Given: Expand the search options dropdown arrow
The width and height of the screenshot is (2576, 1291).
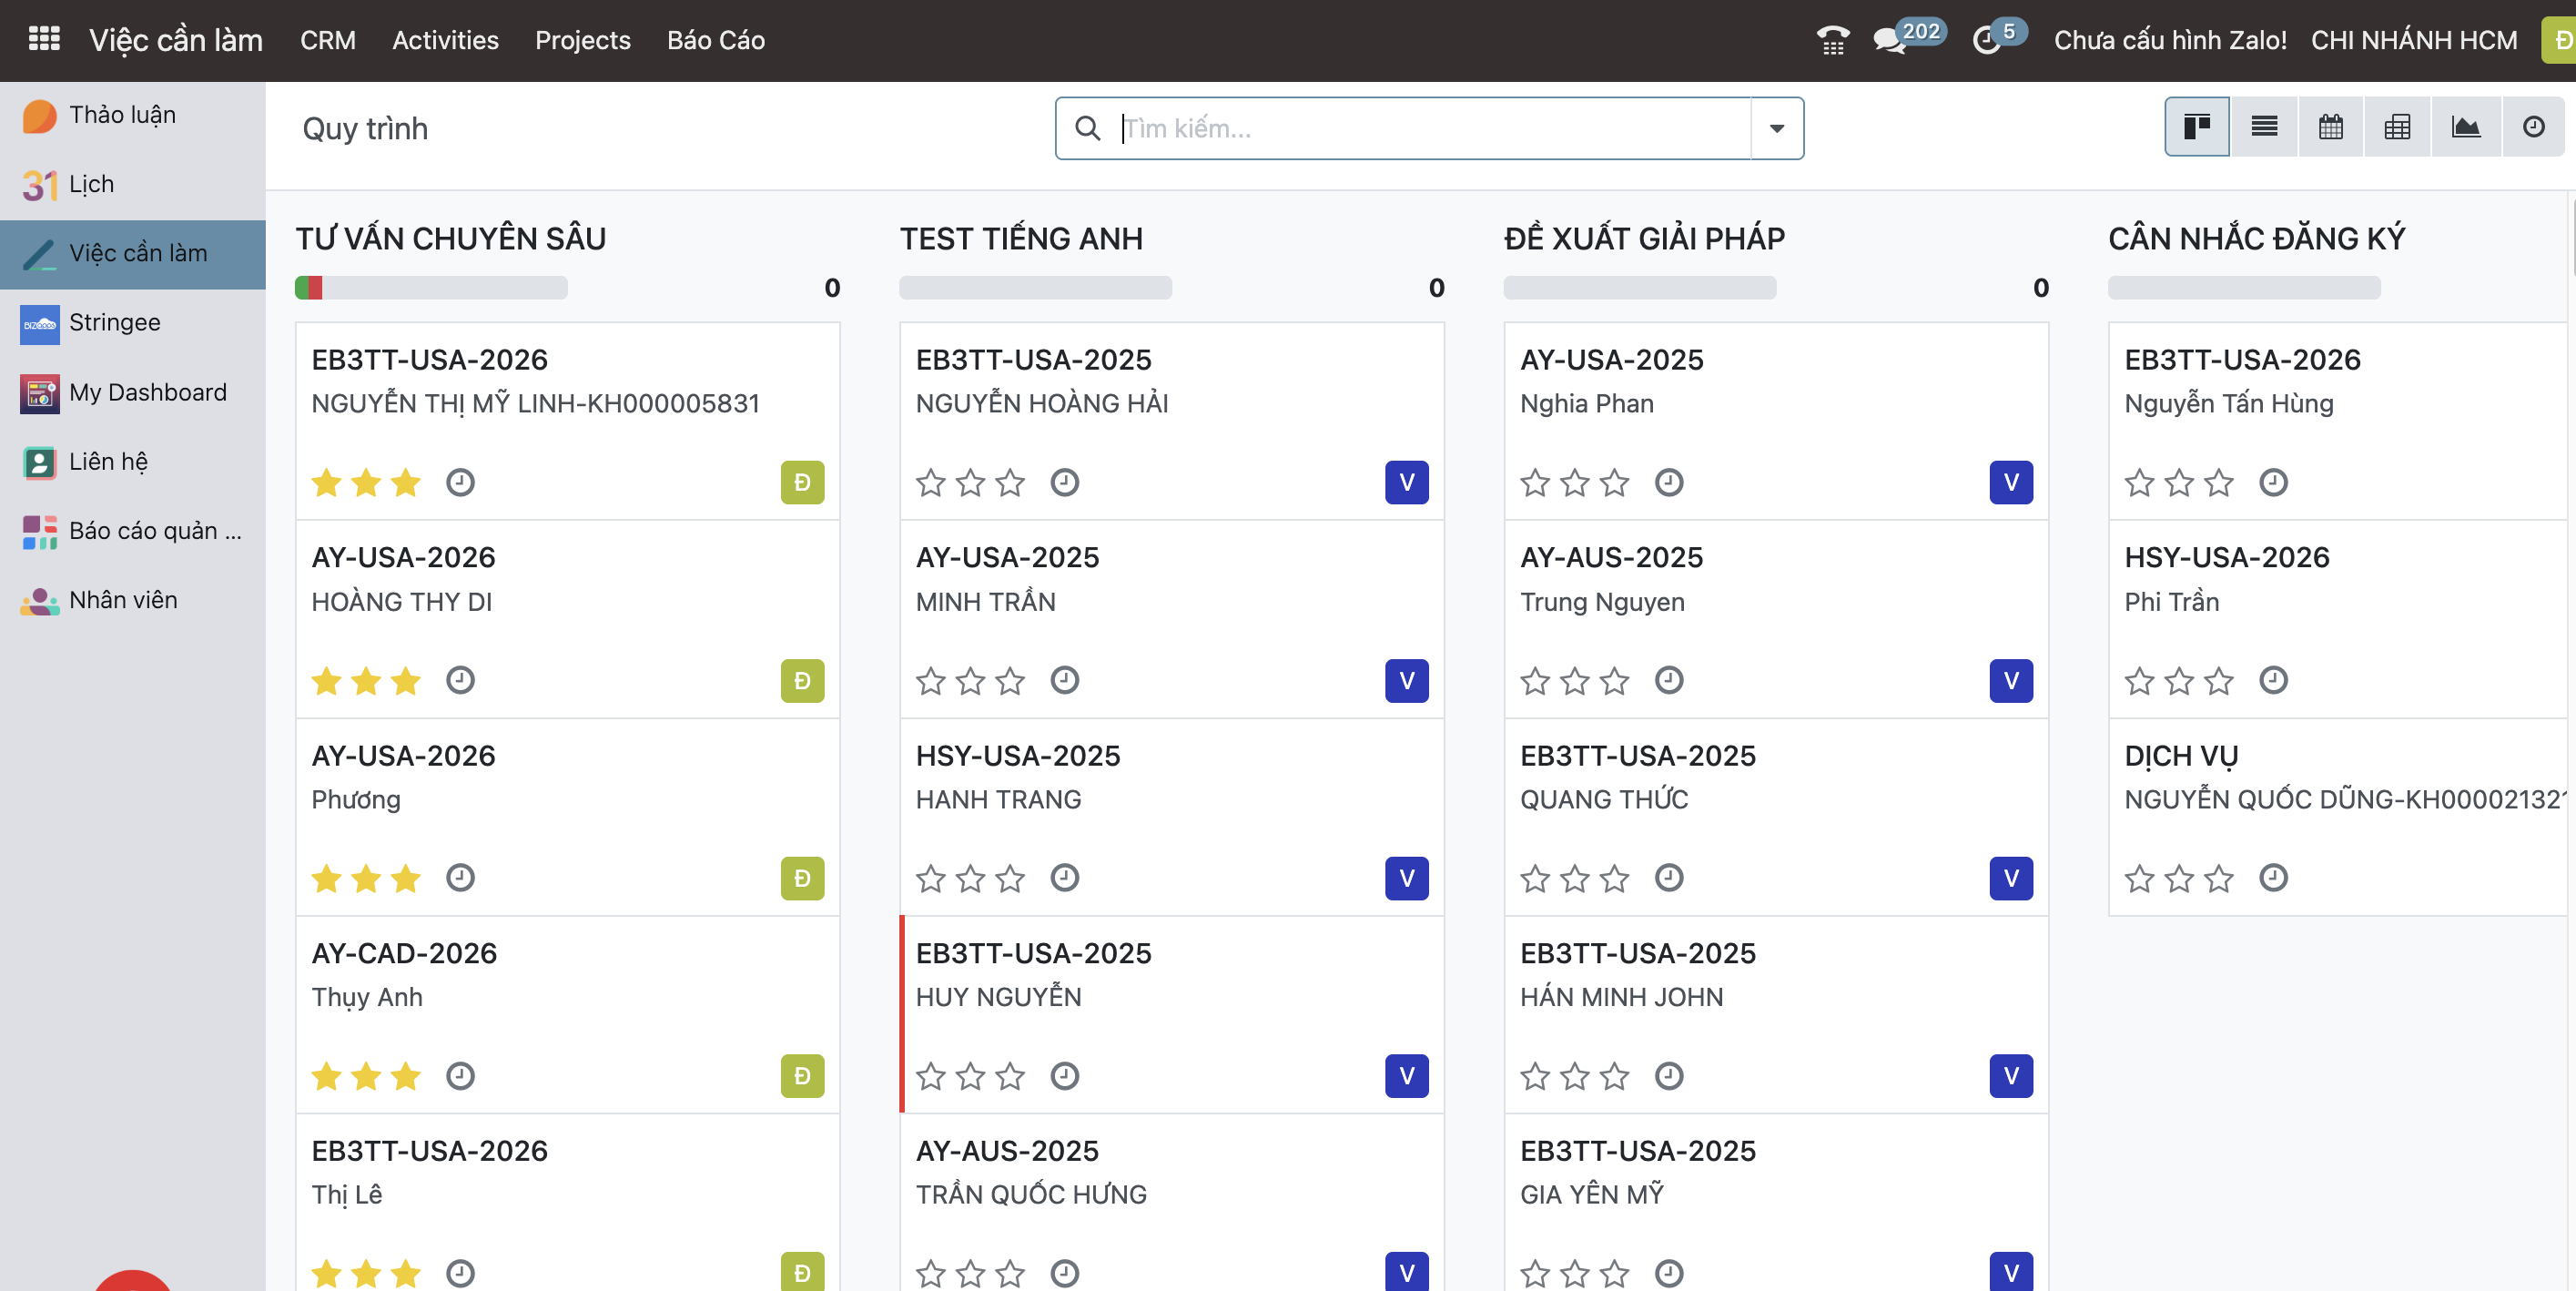Looking at the screenshot, I should [x=1777, y=128].
